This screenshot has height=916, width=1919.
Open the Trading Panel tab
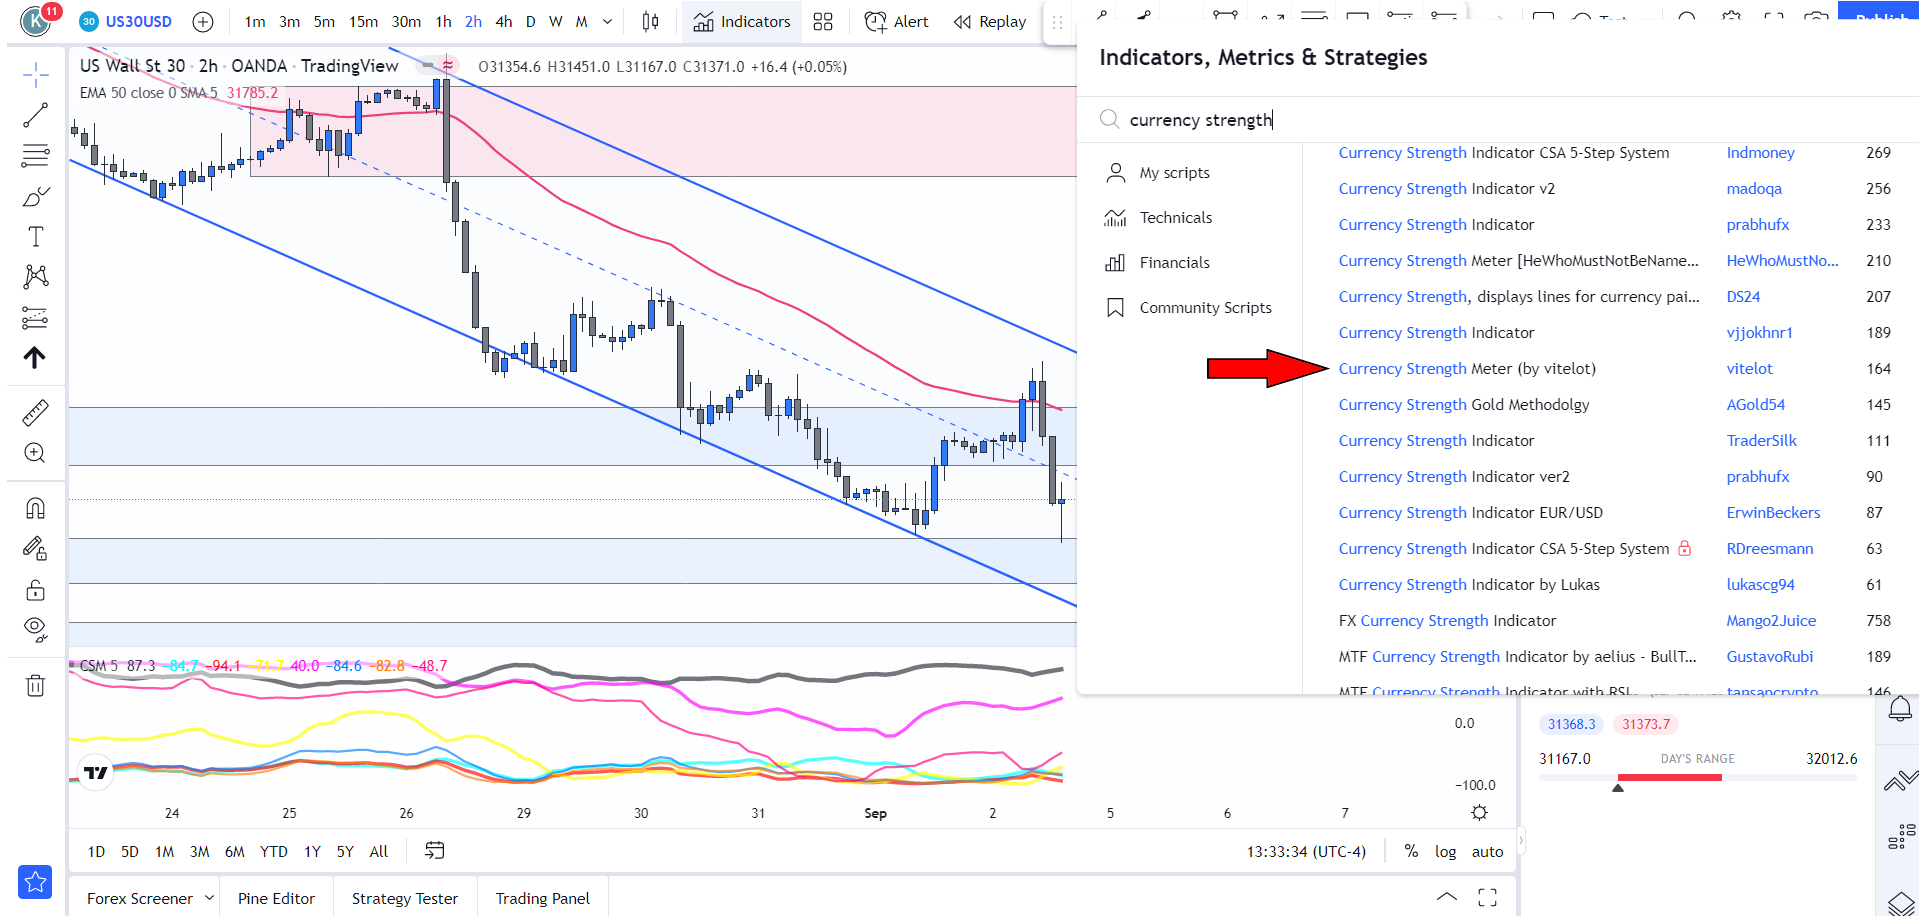(543, 898)
